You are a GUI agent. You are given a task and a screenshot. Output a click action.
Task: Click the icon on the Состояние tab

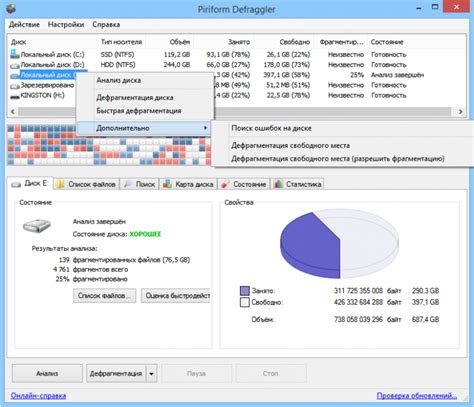tap(225, 184)
